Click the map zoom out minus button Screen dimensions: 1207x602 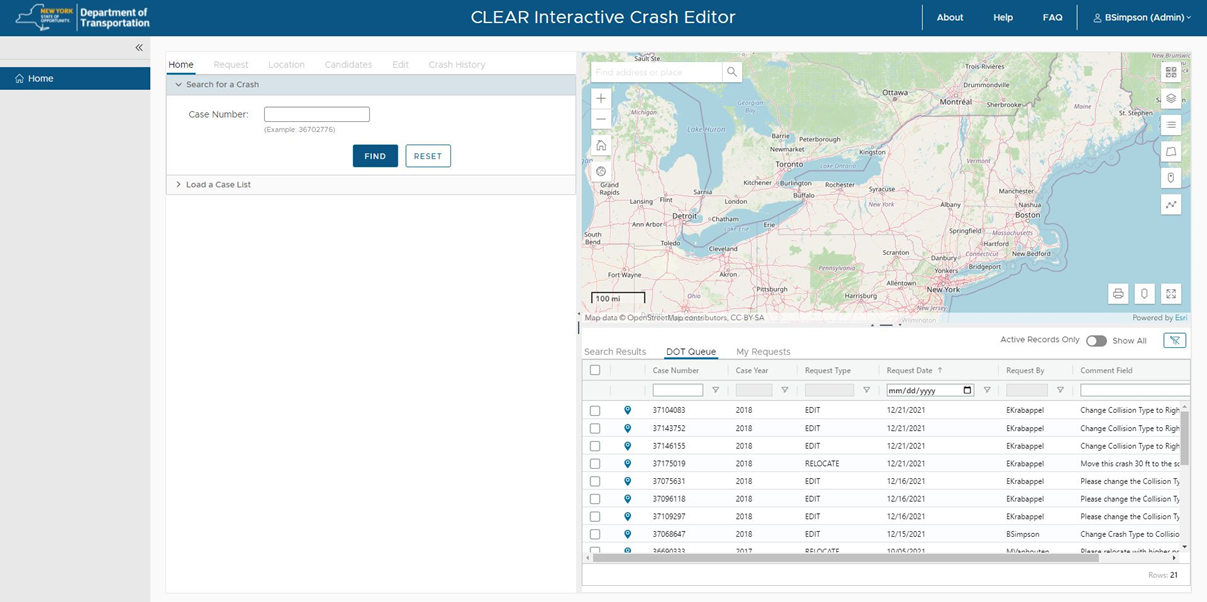coord(601,119)
